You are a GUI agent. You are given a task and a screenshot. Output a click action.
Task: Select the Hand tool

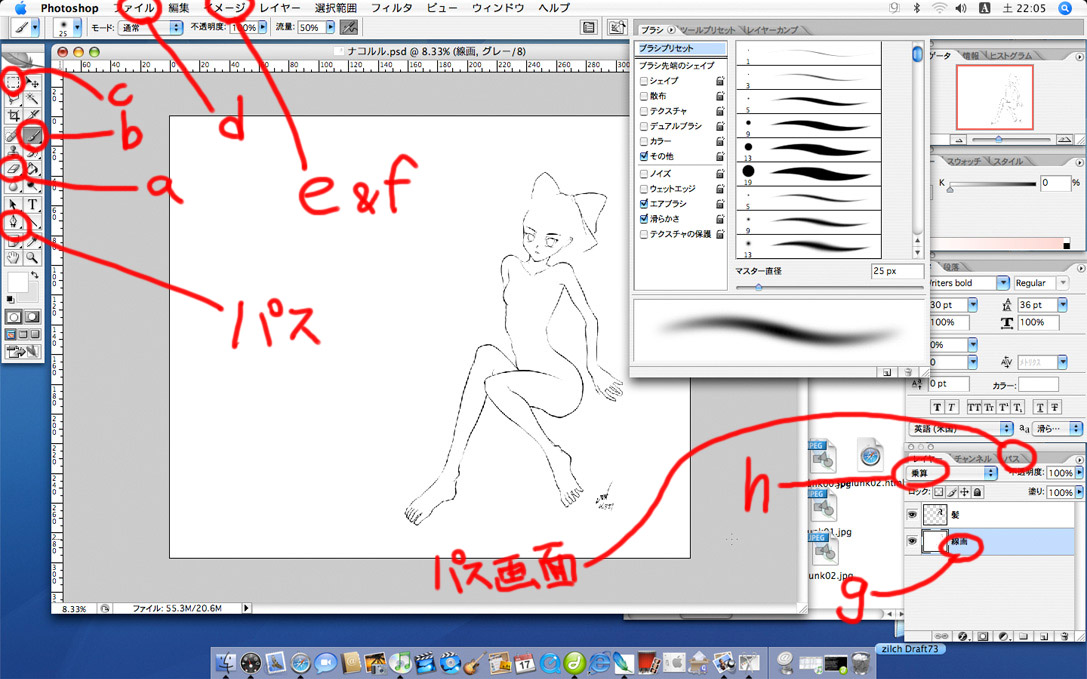(14, 257)
